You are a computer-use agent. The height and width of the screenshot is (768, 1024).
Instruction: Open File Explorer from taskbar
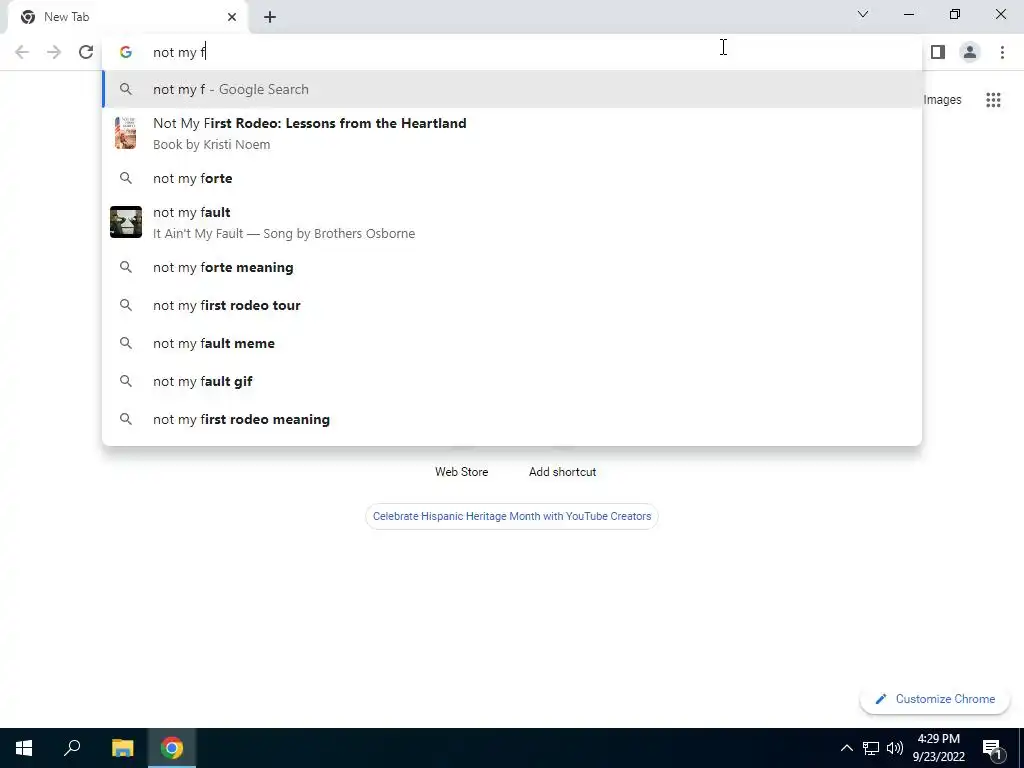pyautogui.click(x=122, y=748)
